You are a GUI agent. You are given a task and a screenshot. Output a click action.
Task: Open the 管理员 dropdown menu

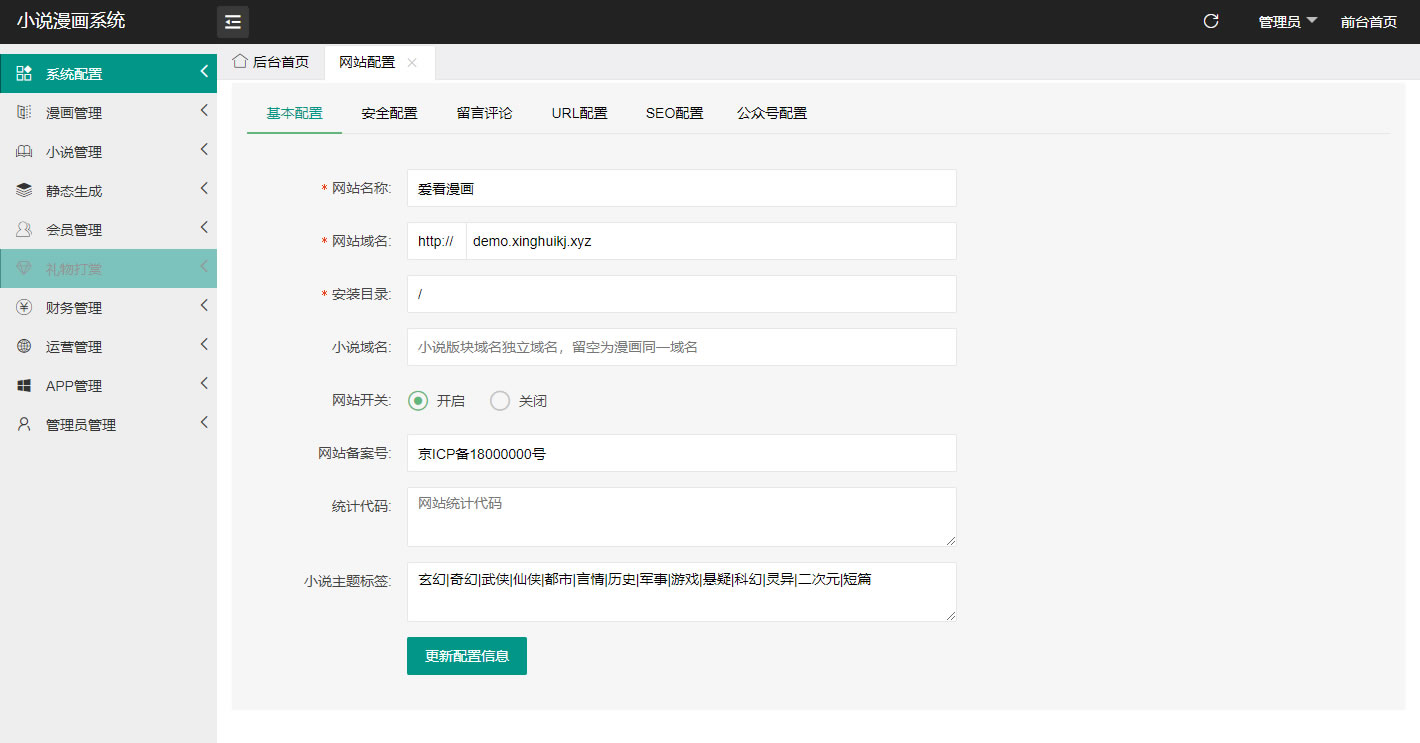pos(1288,22)
